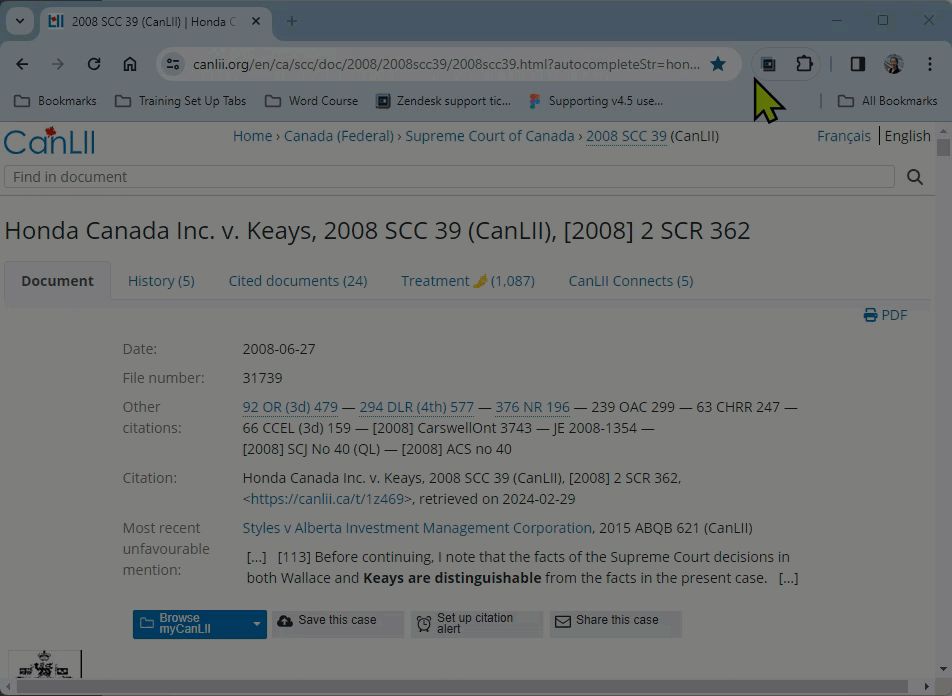Click the search magnifier icon
Image resolution: width=952 pixels, height=696 pixels.
coord(915,177)
